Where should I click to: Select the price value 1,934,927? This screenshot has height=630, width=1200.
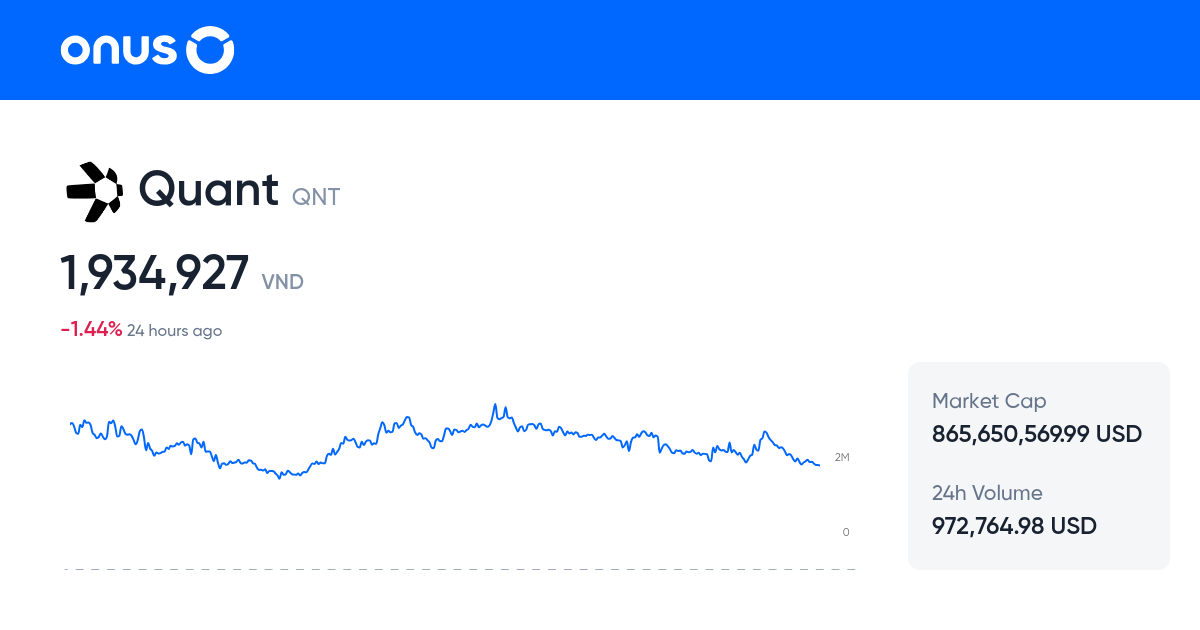pyautogui.click(x=155, y=272)
